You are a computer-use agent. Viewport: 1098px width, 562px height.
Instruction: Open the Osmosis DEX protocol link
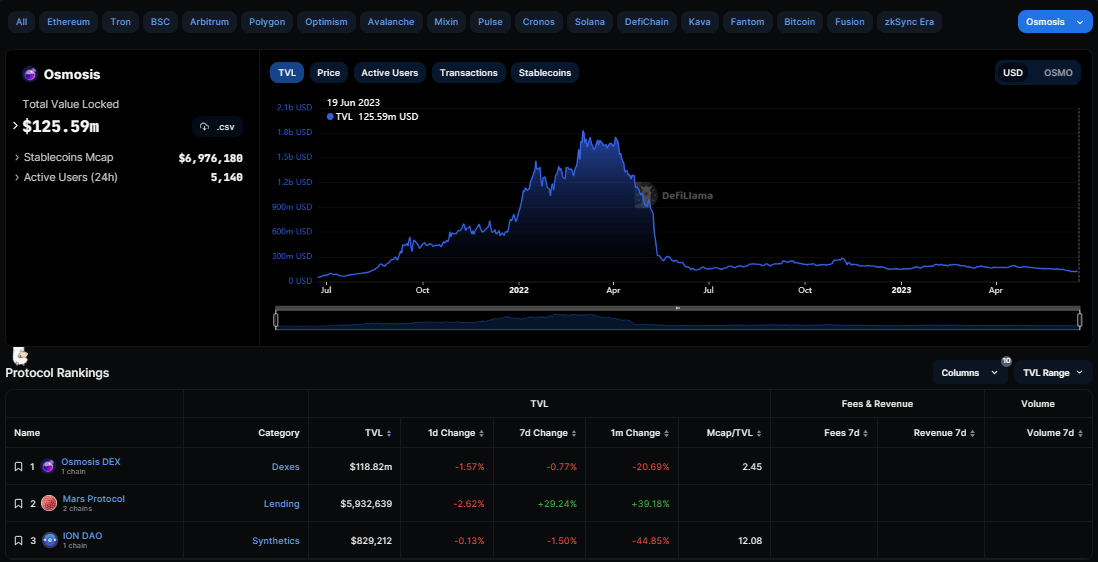coord(90,461)
